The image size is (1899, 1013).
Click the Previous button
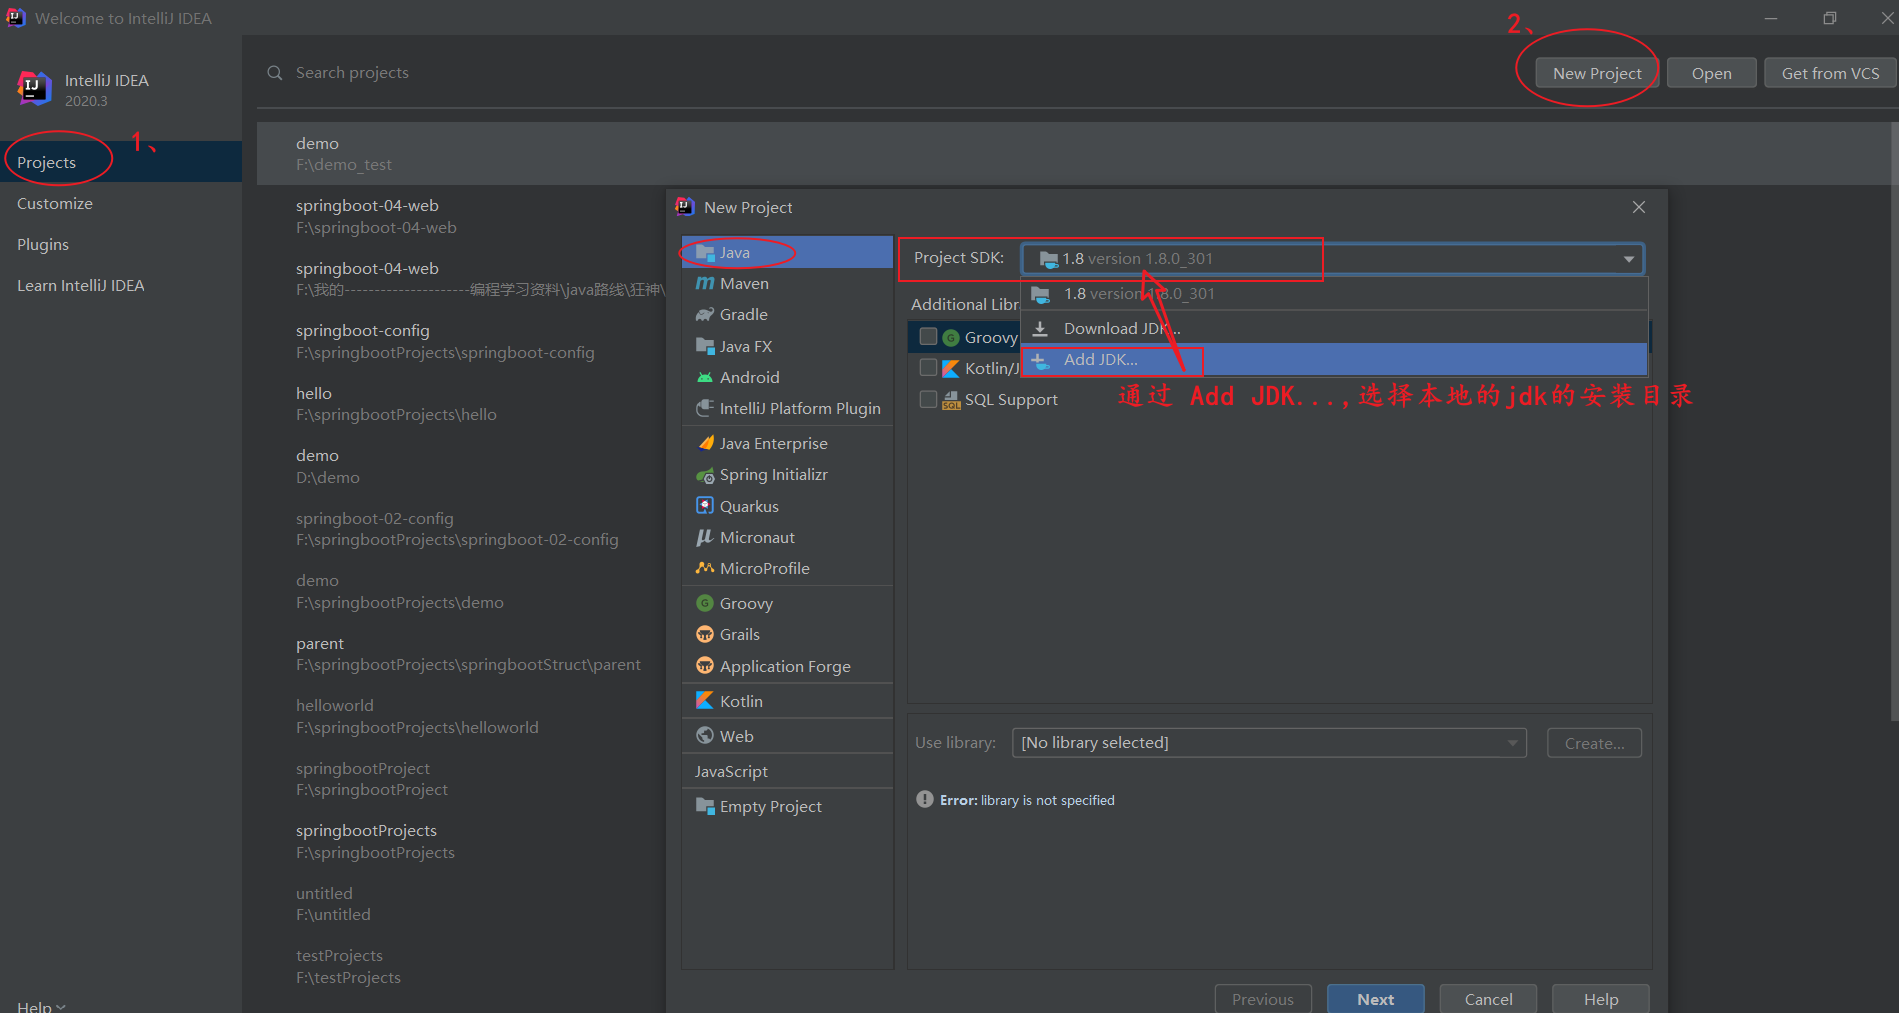(x=1262, y=999)
